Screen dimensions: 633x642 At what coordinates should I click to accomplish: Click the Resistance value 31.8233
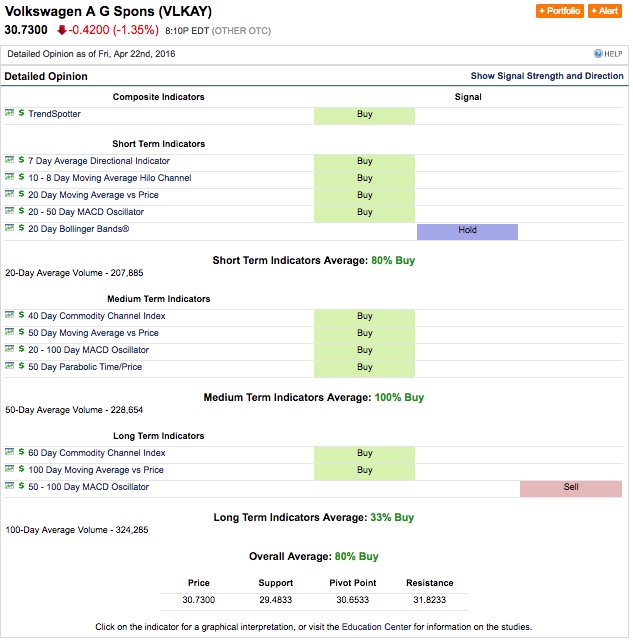pos(430,600)
